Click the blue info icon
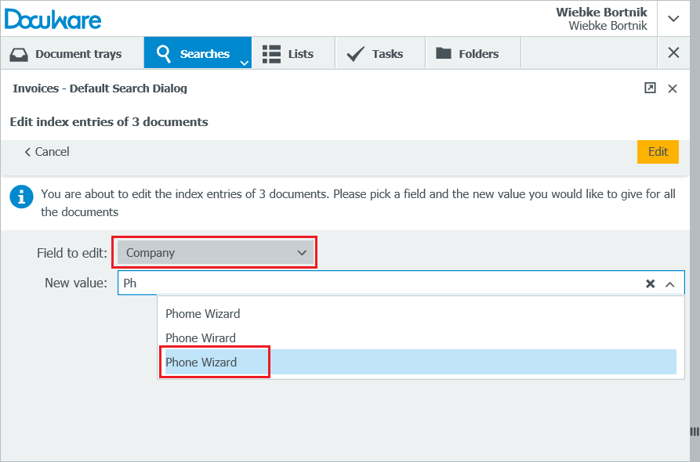700x462 pixels. pos(21,197)
